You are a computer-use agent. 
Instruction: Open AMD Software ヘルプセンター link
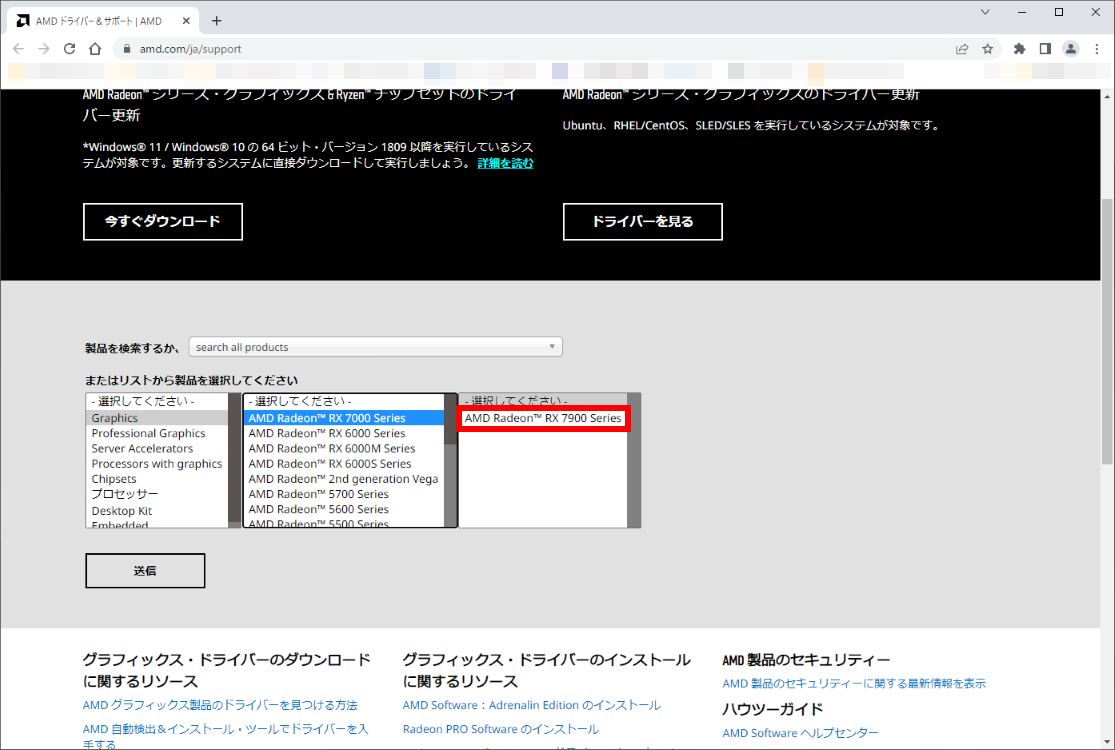point(800,733)
